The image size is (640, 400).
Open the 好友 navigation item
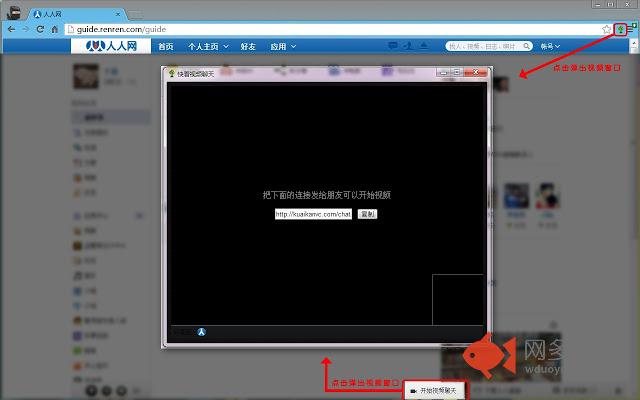248,47
